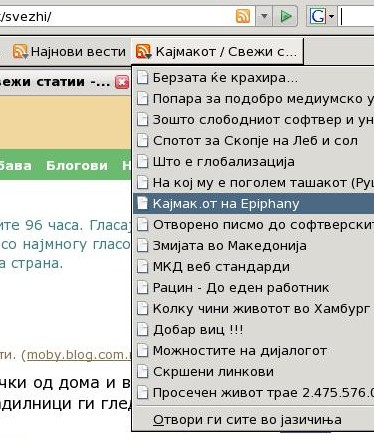Viewport: 374px width, 441px height.
Task: Click page icon beside Колку чини животот
Action: 142,309
